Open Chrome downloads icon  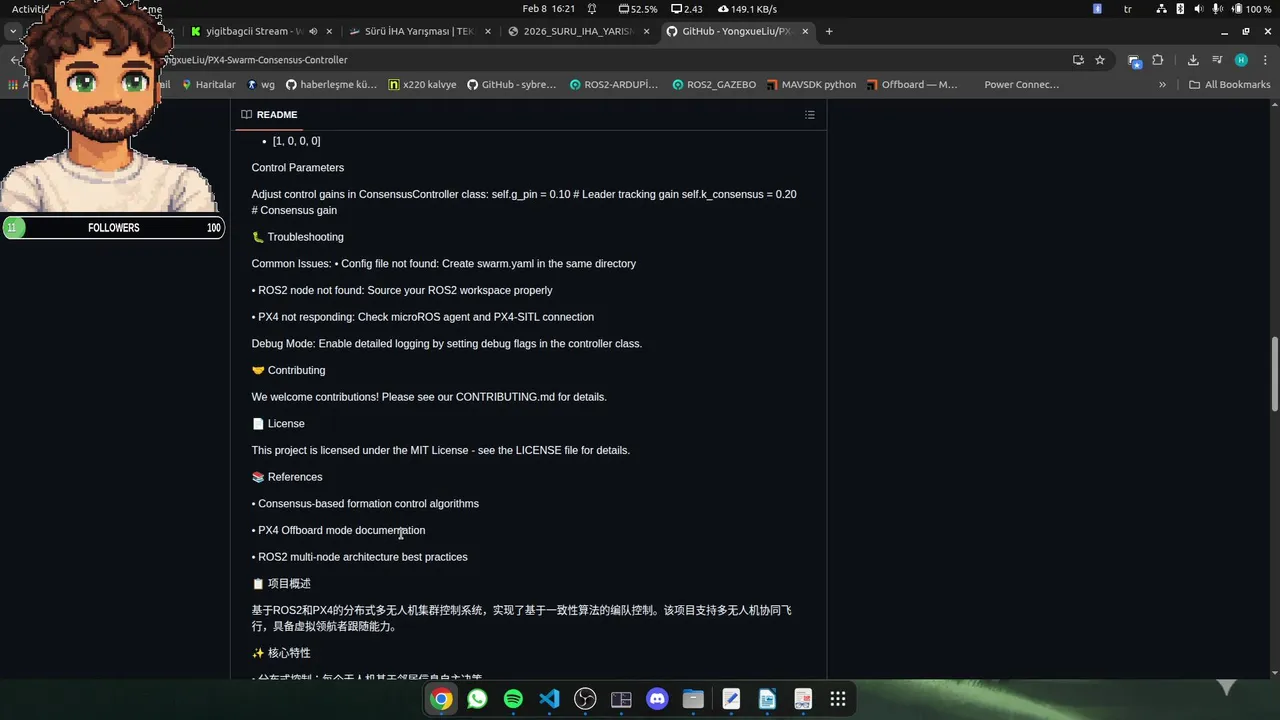1193,60
